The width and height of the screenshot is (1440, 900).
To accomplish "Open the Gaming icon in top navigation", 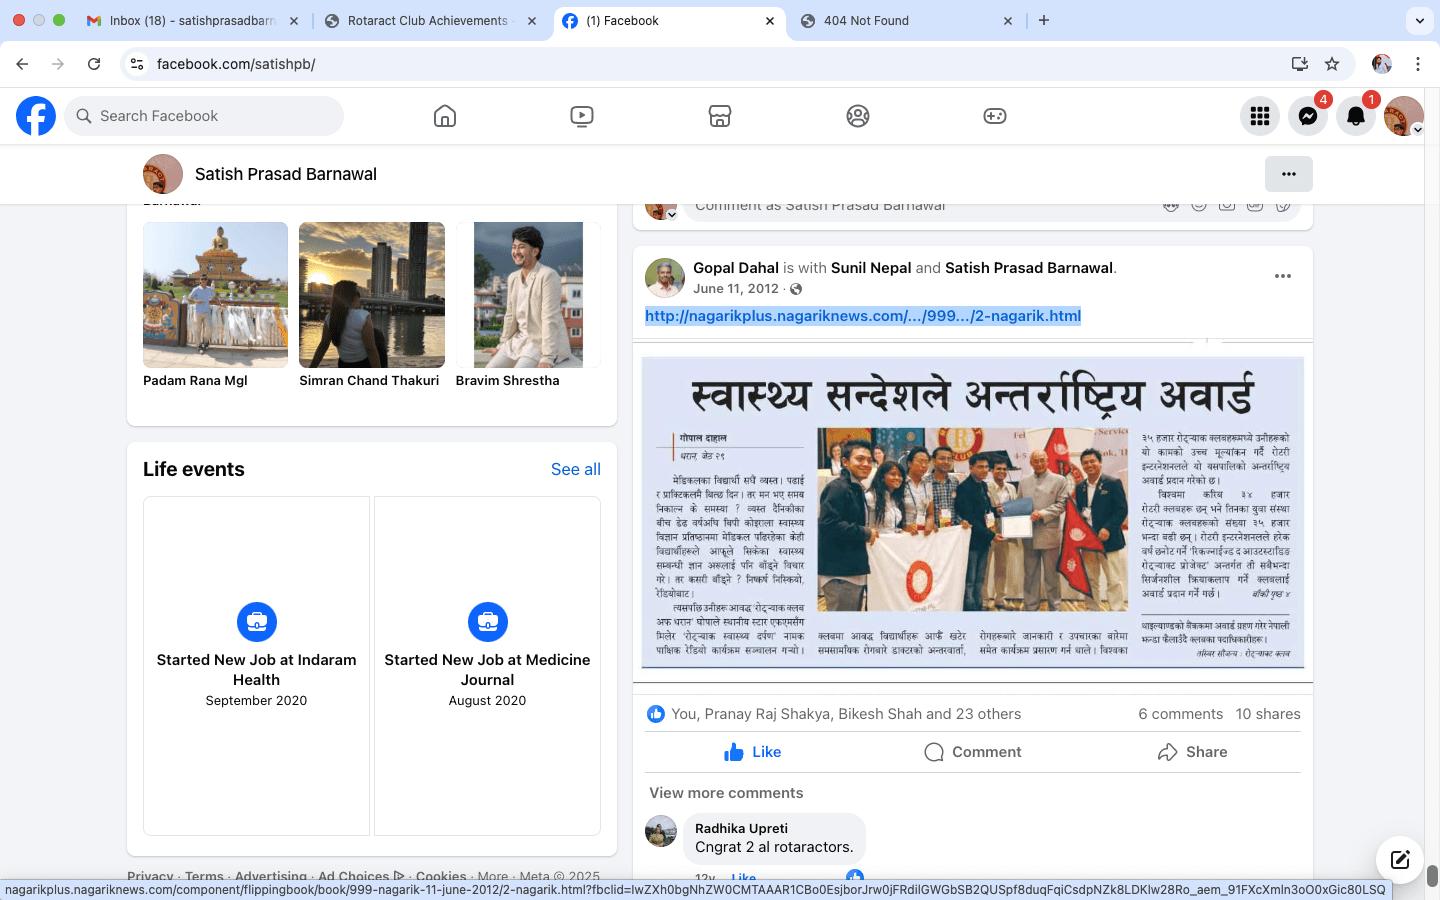I will coord(995,116).
